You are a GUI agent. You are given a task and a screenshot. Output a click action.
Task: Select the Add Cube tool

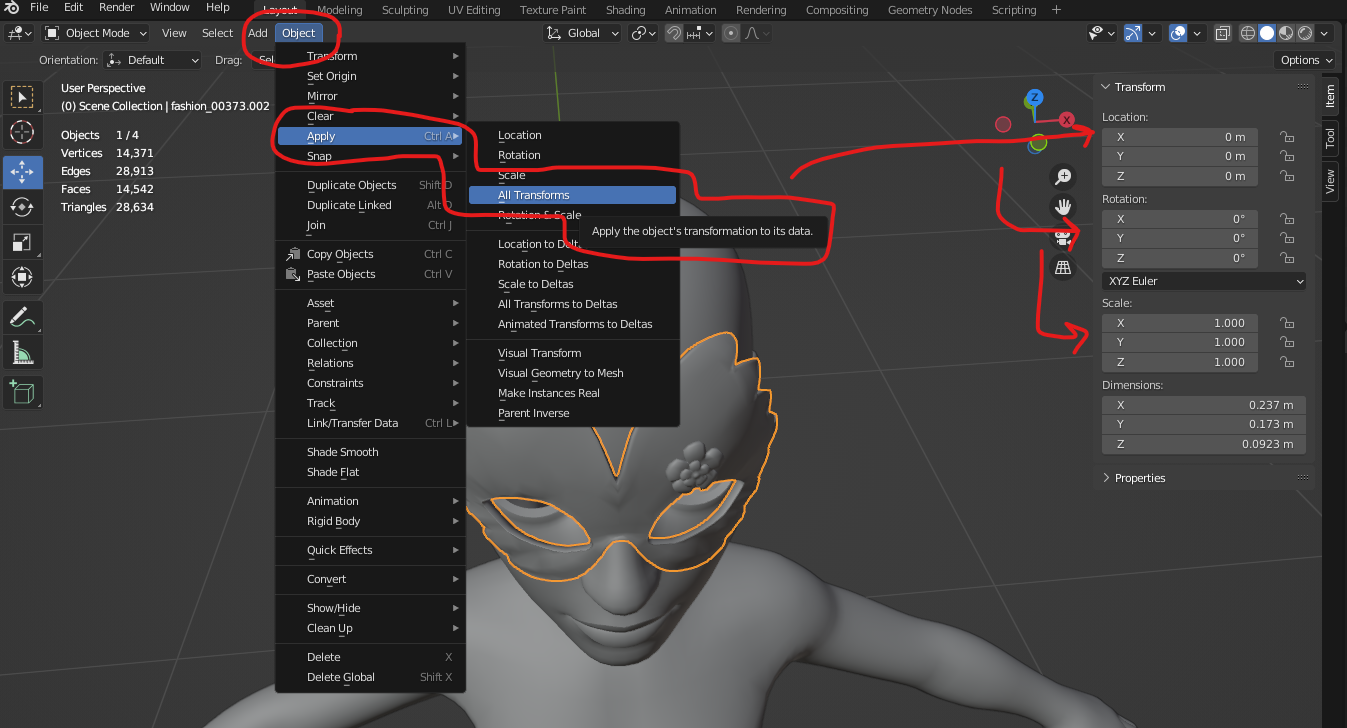[x=21, y=392]
